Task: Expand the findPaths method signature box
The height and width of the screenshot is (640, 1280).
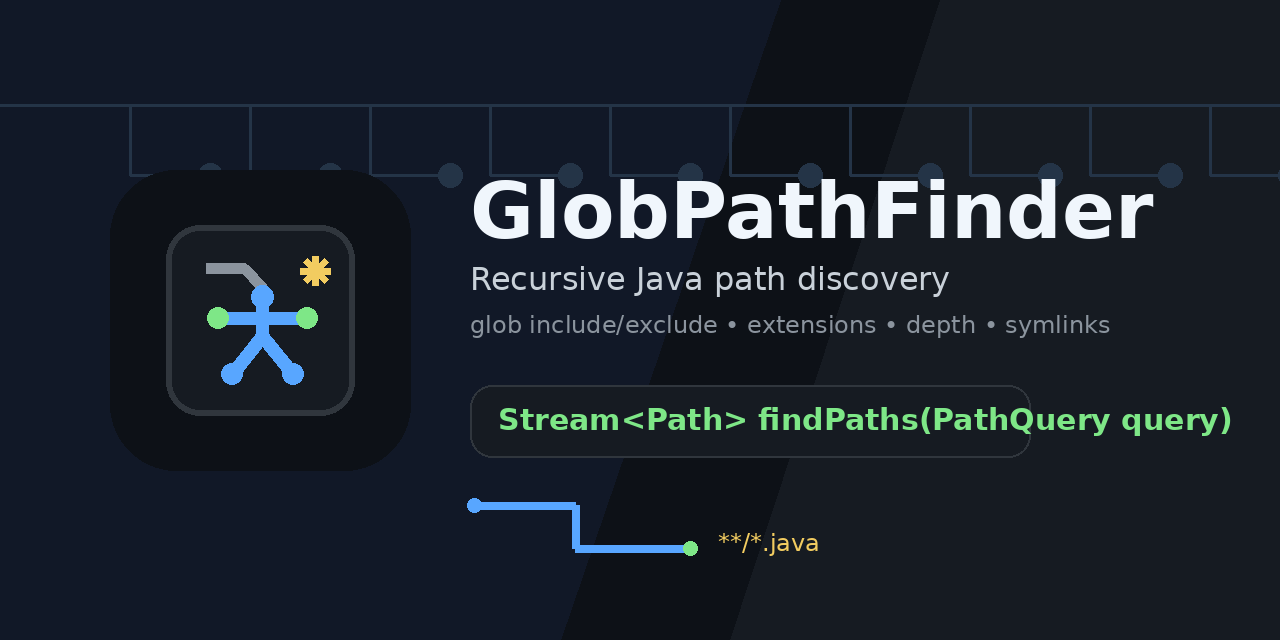Action: (750, 420)
